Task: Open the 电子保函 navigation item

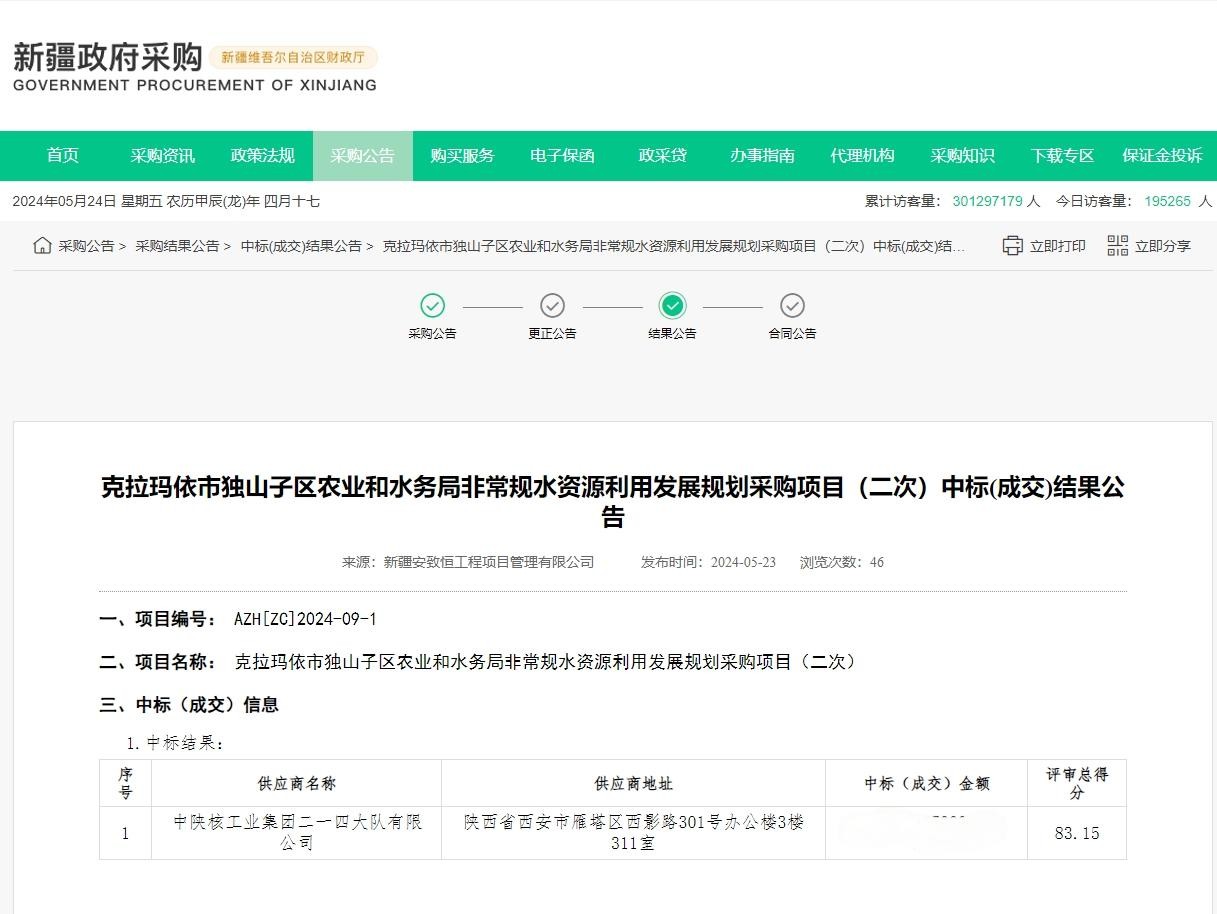Action: [562, 156]
